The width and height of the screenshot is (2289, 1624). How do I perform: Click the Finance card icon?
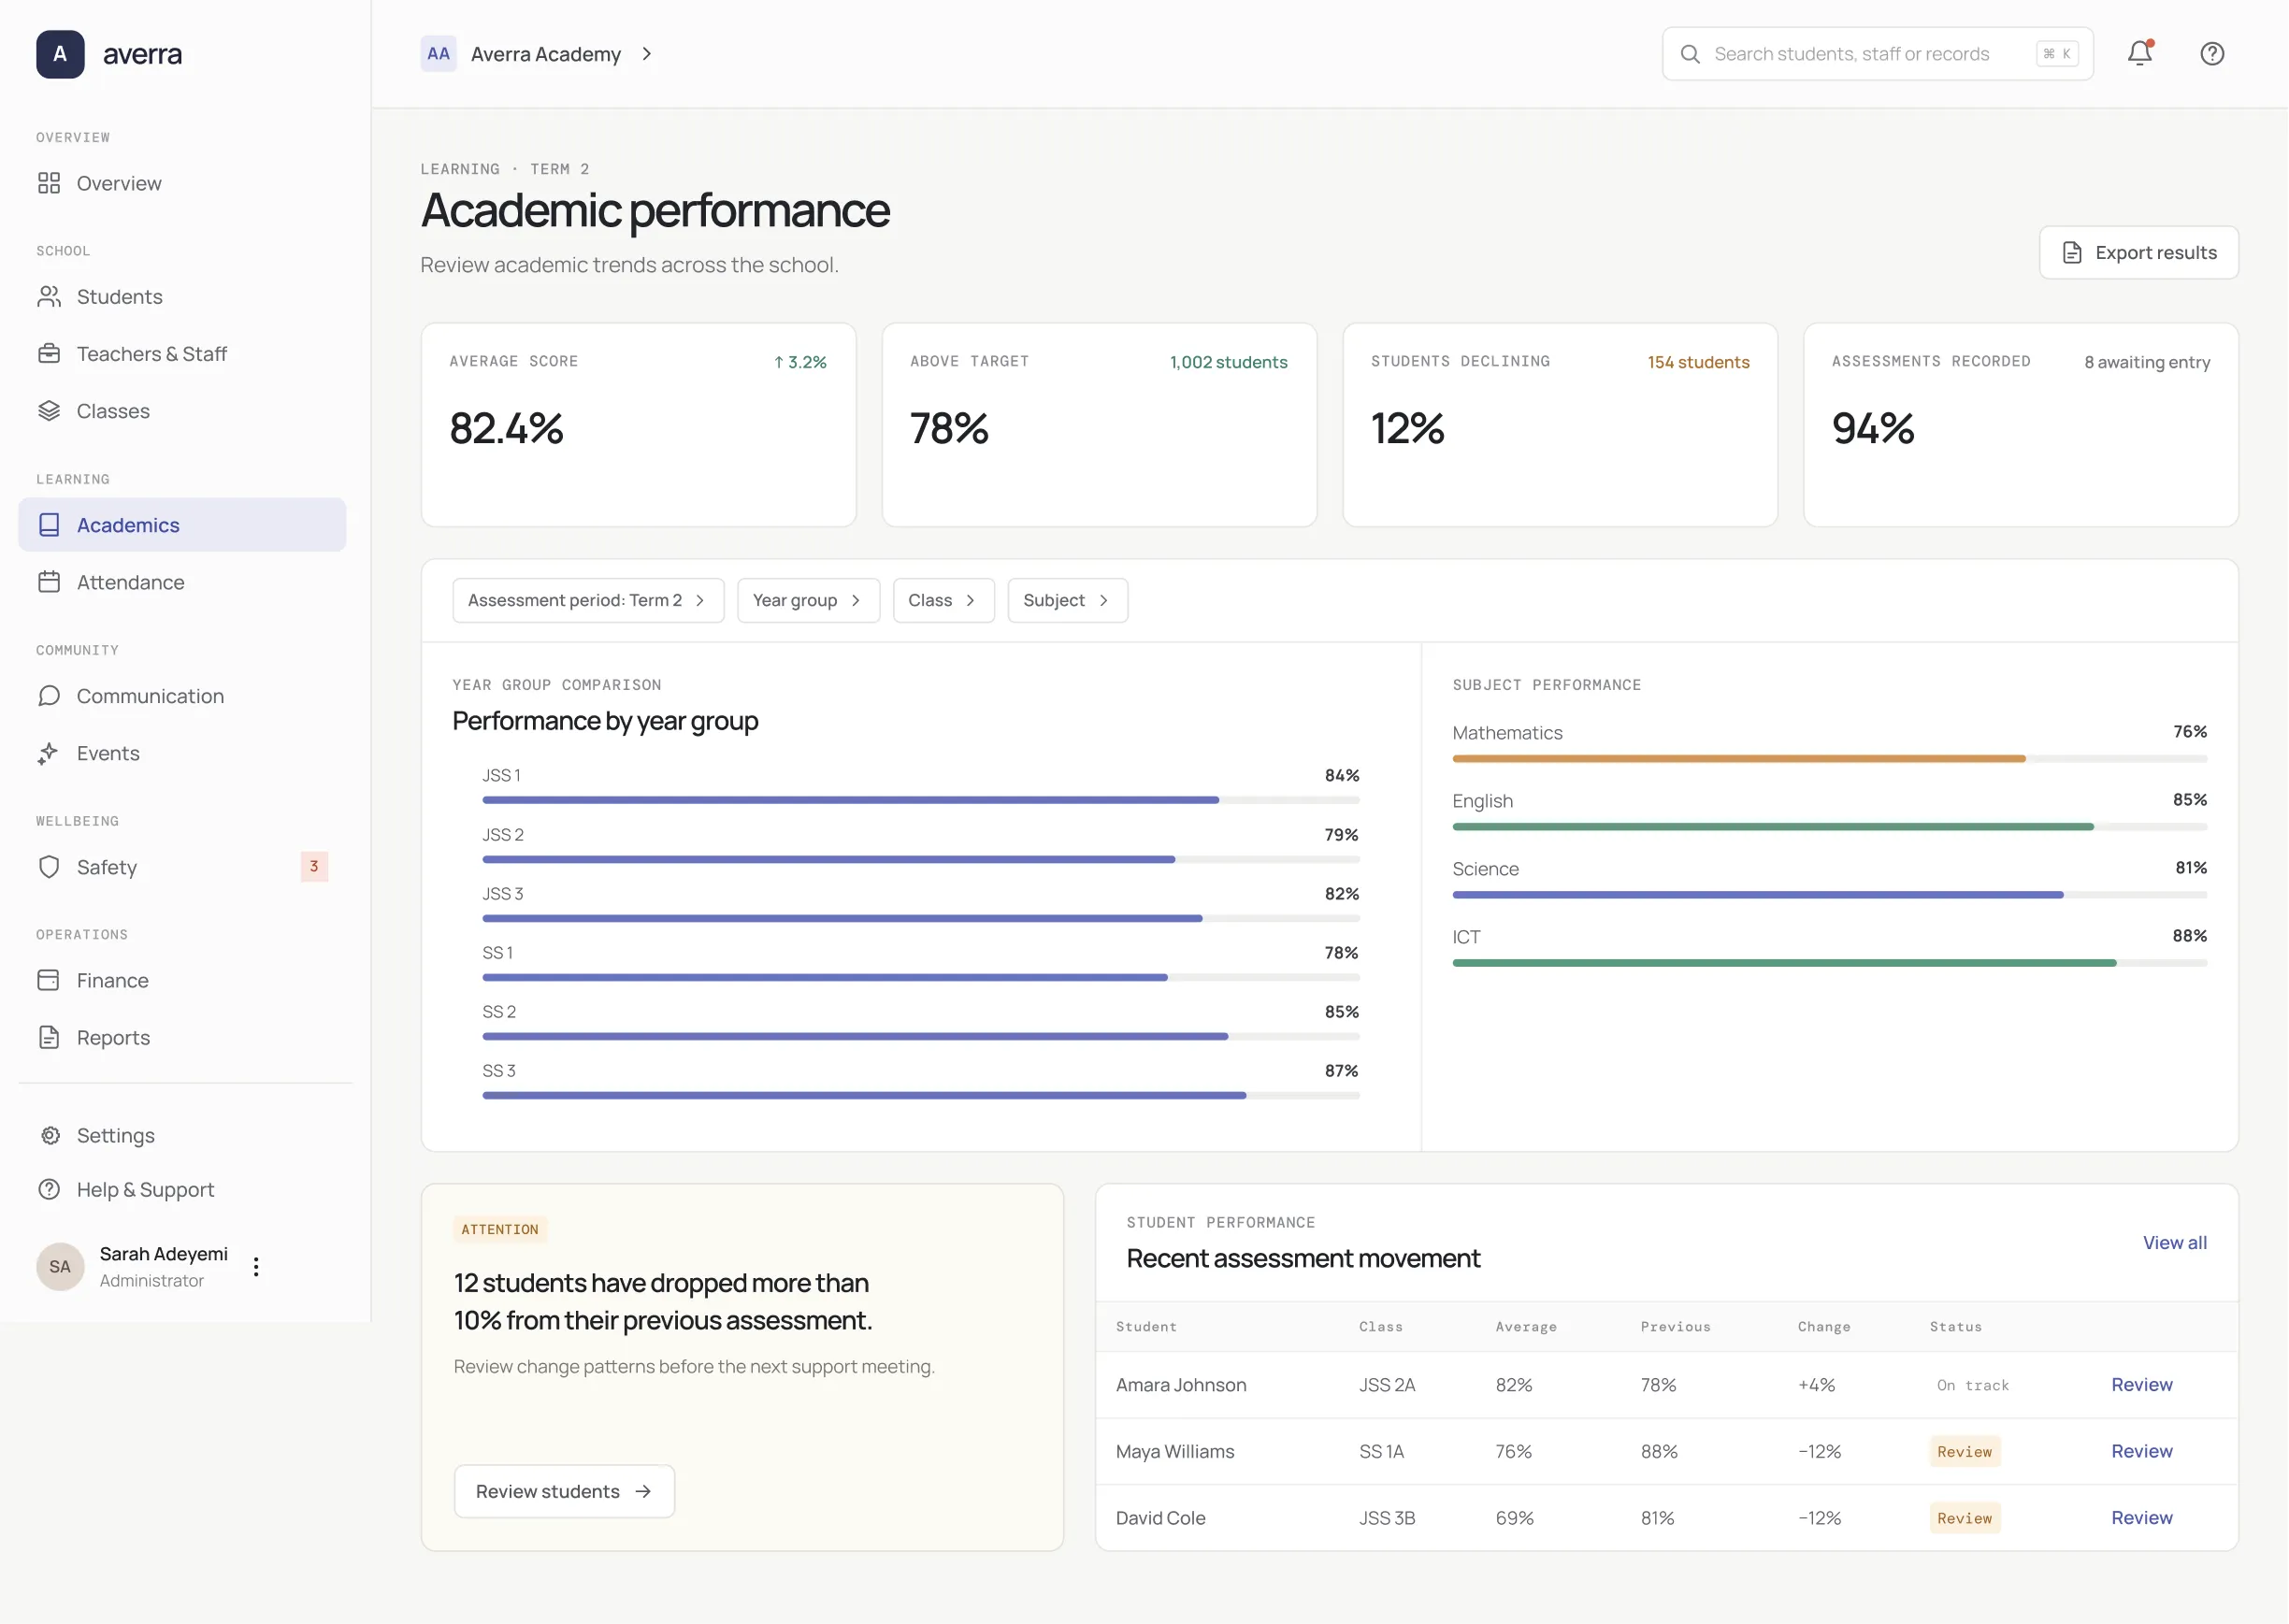[49, 980]
